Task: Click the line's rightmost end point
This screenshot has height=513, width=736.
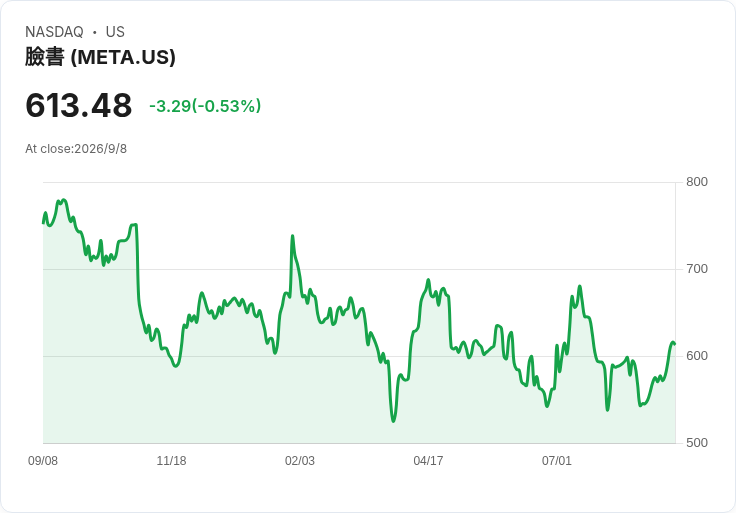Action: tap(675, 344)
